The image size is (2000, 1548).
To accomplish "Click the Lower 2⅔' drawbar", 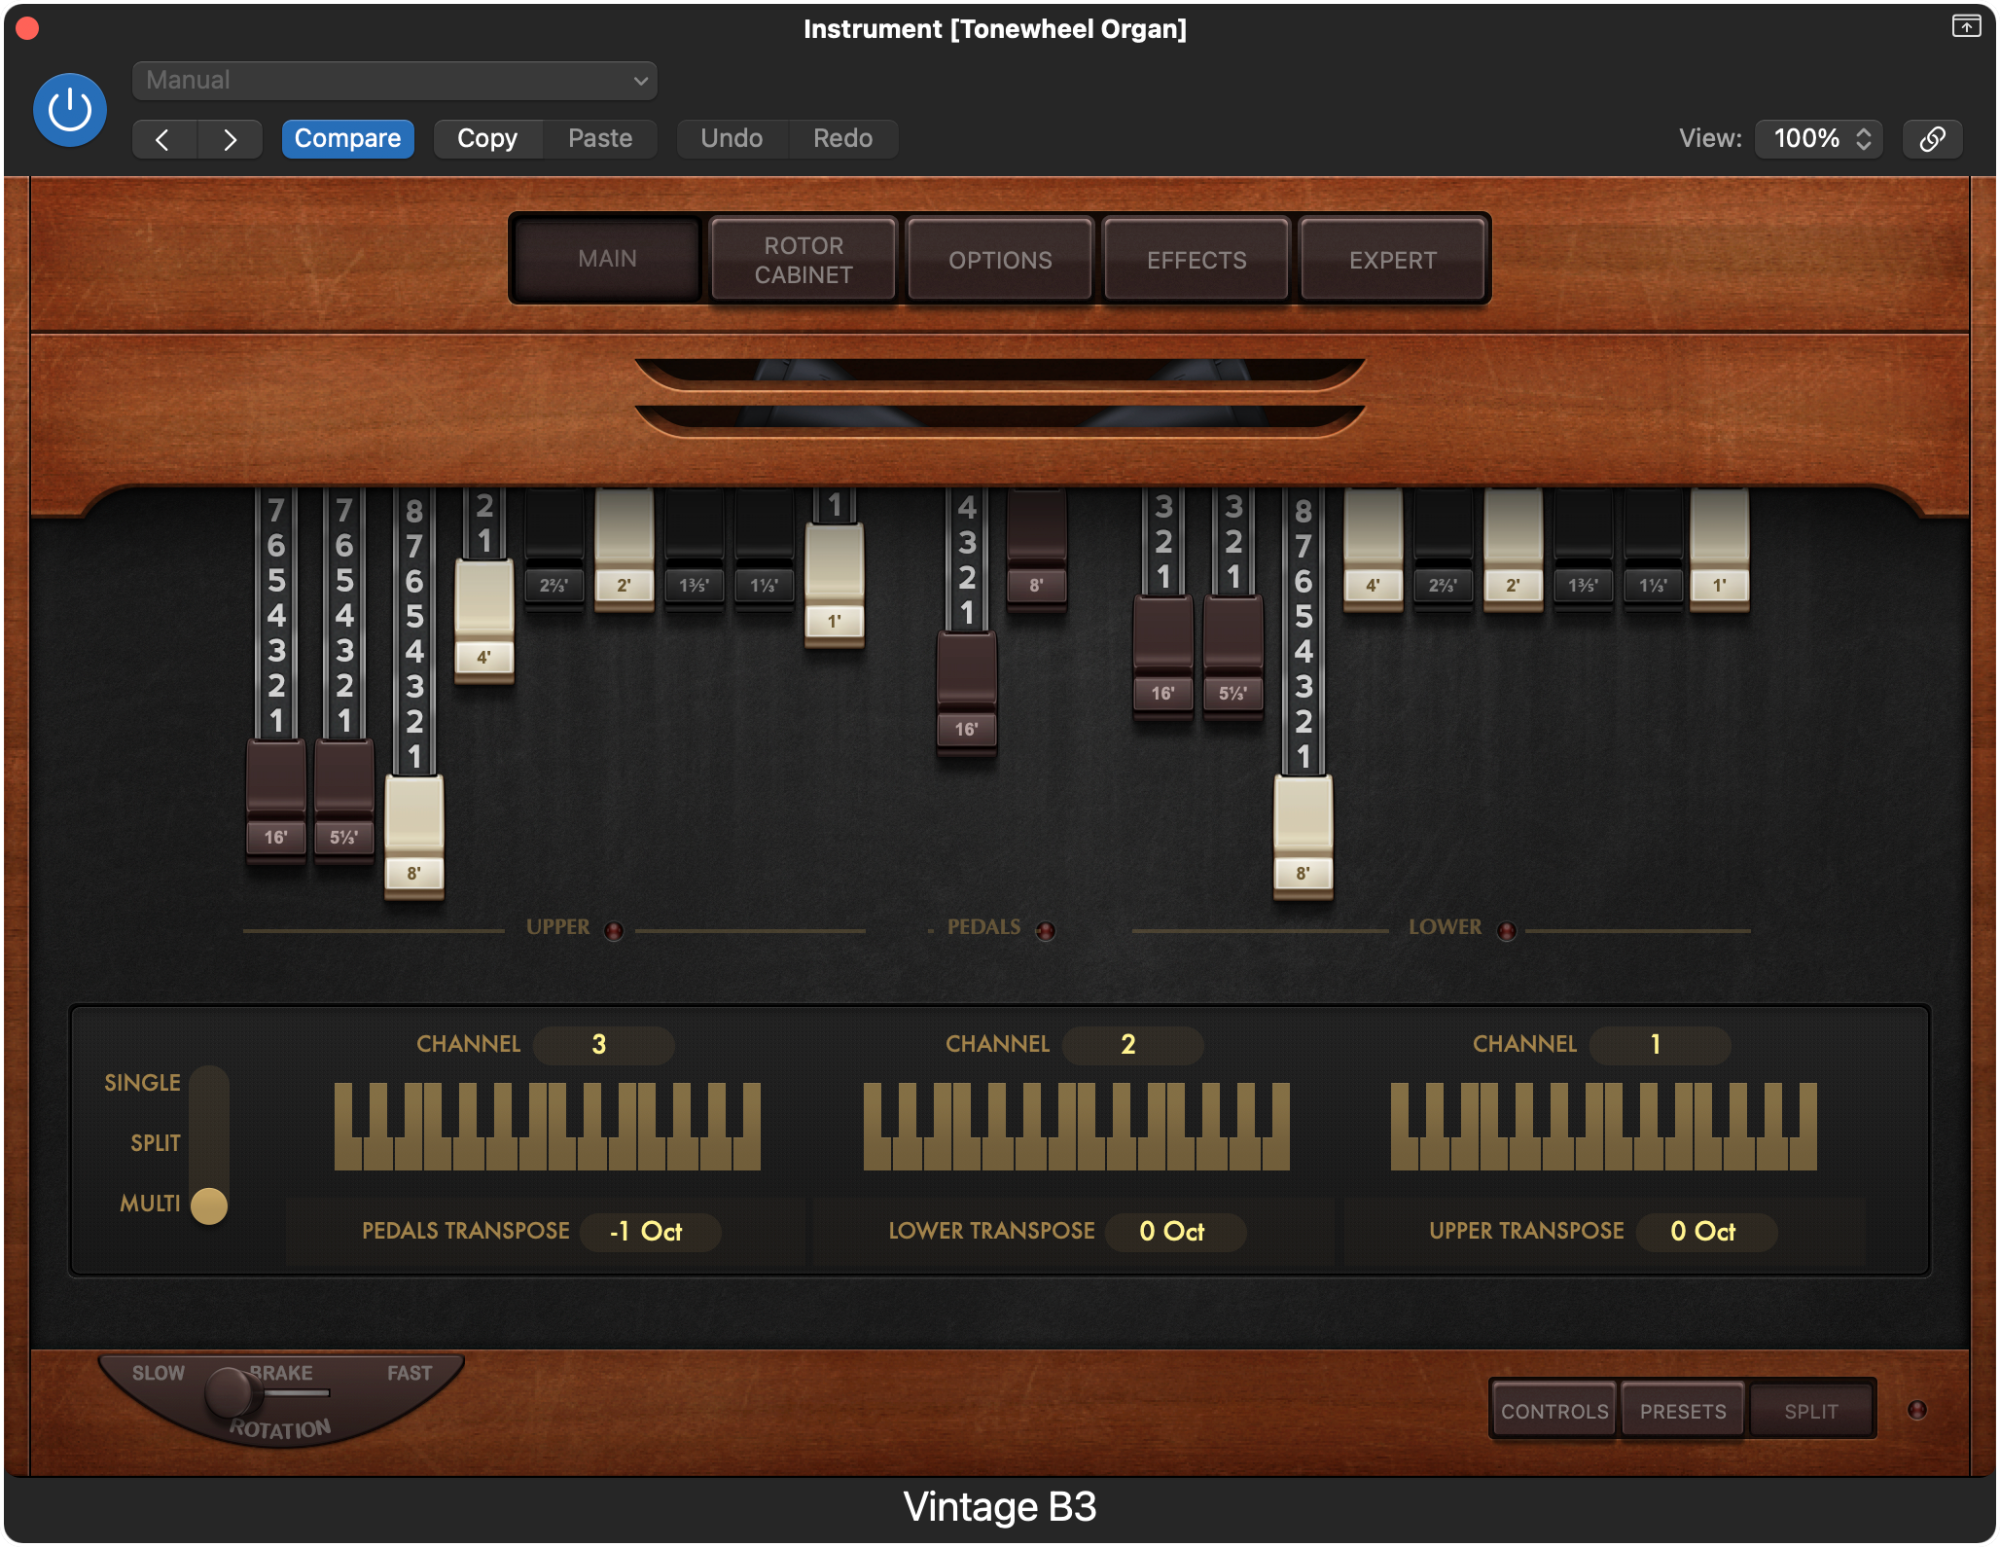I will 1442,548.
